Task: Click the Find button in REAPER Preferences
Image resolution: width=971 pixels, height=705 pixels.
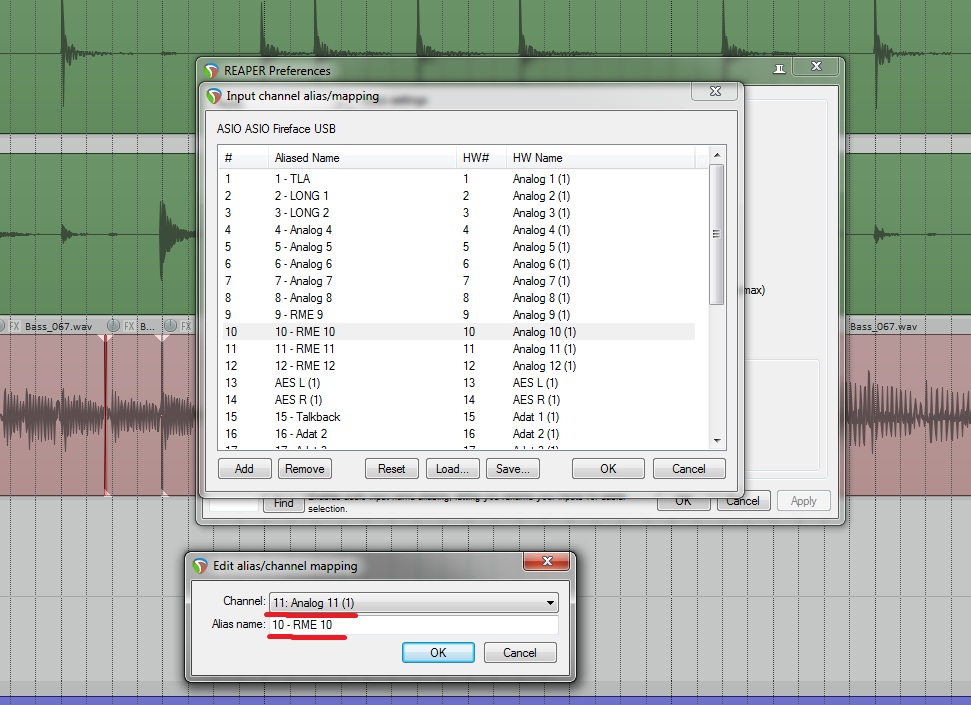Action: coord(284,504)
